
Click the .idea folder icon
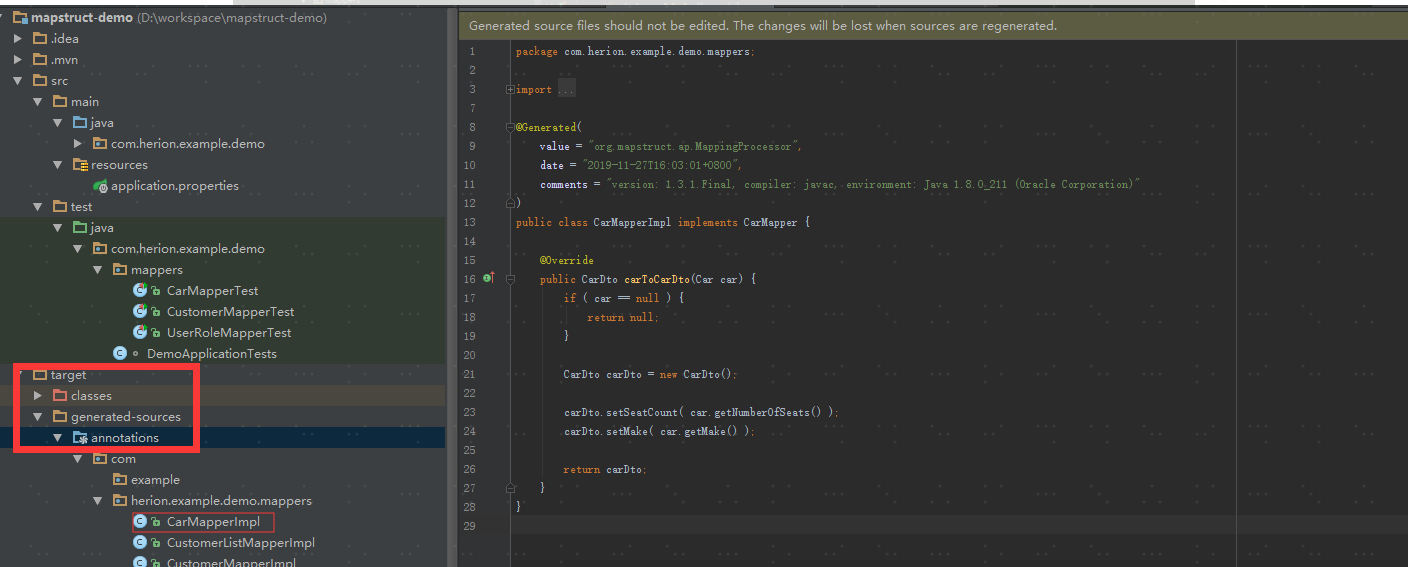pyautogui.click(x=40, y=39)
